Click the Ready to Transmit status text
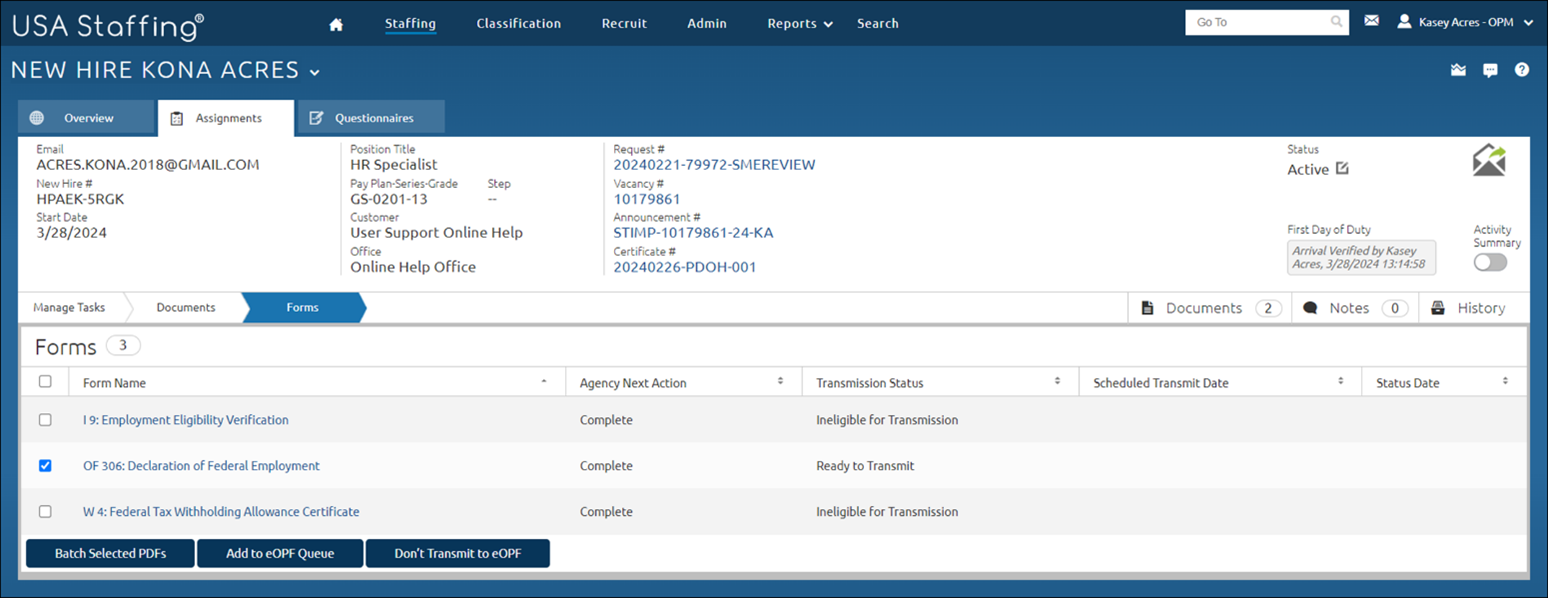 tap(865, 466)
